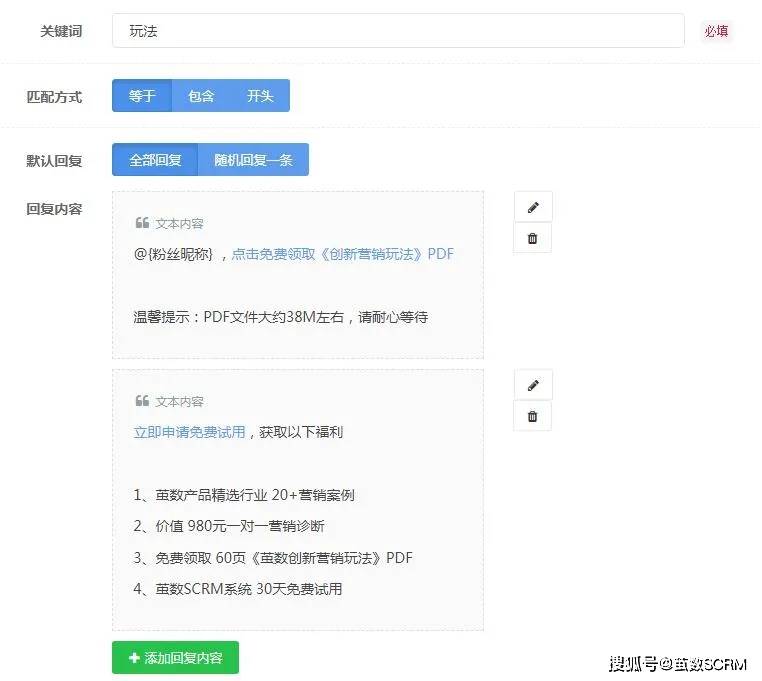762x681 pixels.
Task: Click the quote icon in the first reply block
Action: click(x=142, y=223)
